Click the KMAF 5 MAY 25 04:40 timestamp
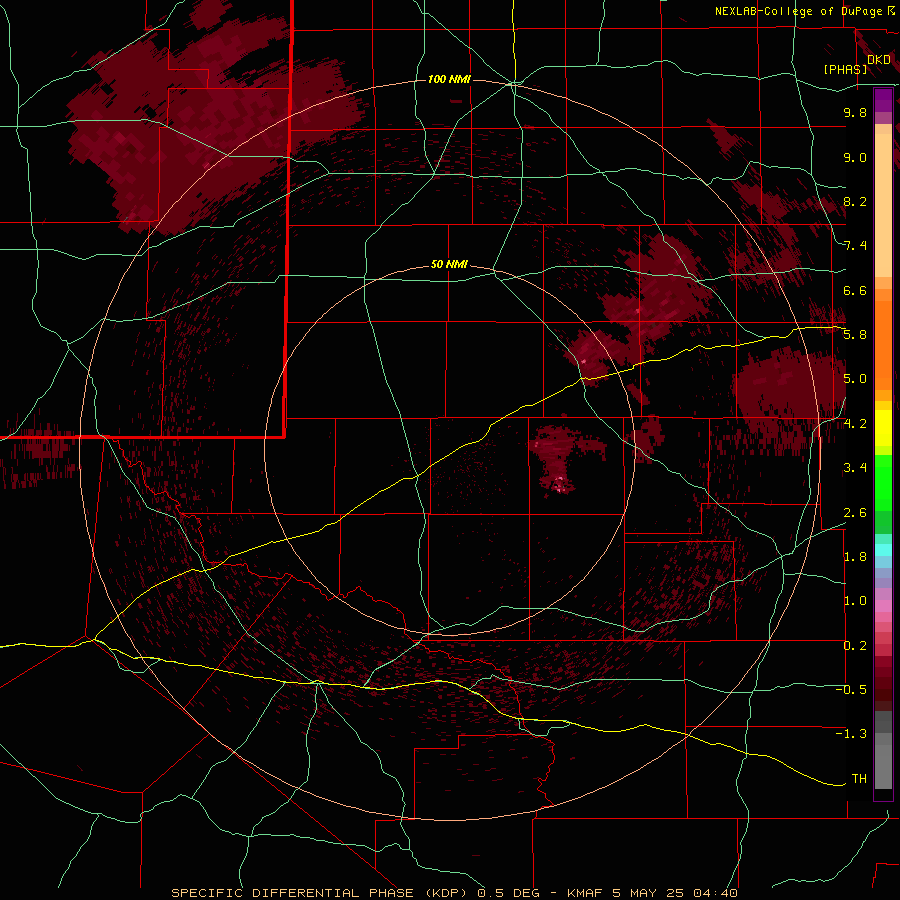The image size is (900, 900). pyautogui.click(x=653, y=893)
